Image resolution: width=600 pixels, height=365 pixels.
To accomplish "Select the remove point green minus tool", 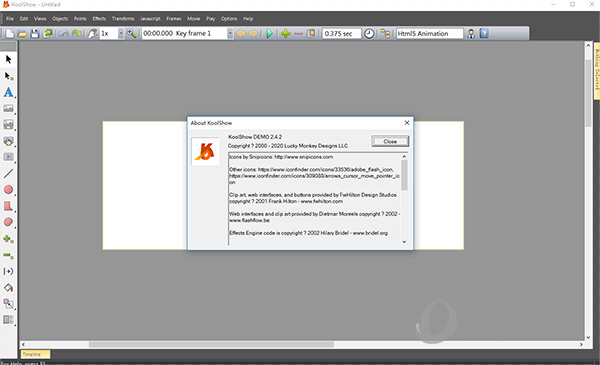I will (8, 255).
